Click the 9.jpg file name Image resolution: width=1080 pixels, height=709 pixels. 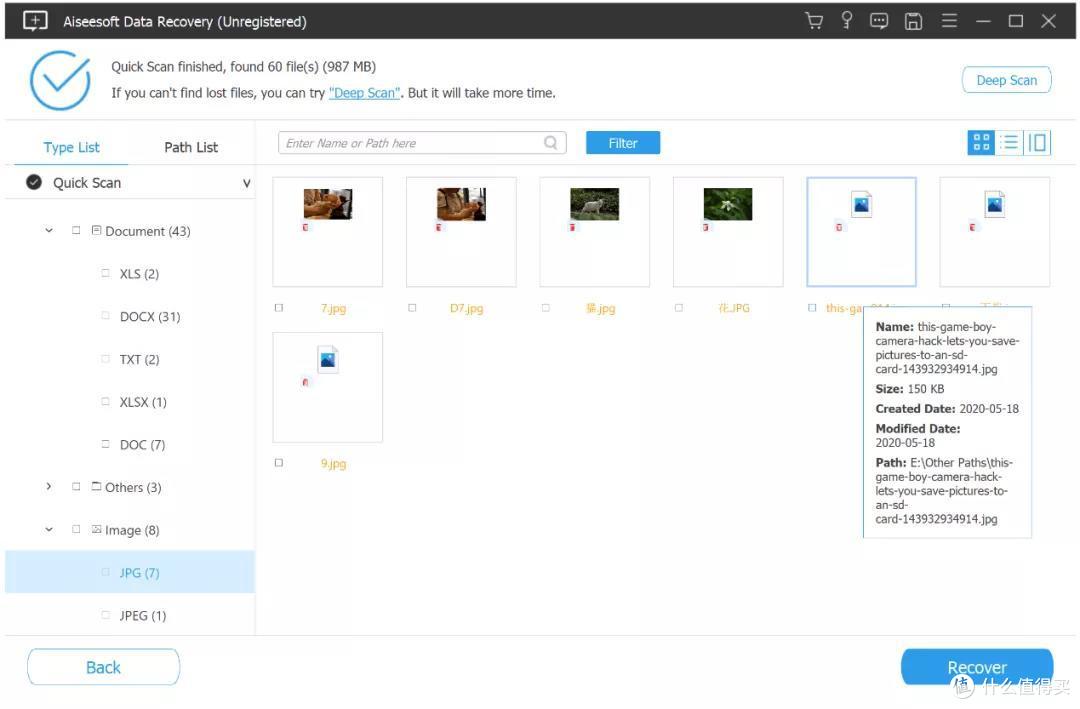pyautogui.click(x=333, y=463)
